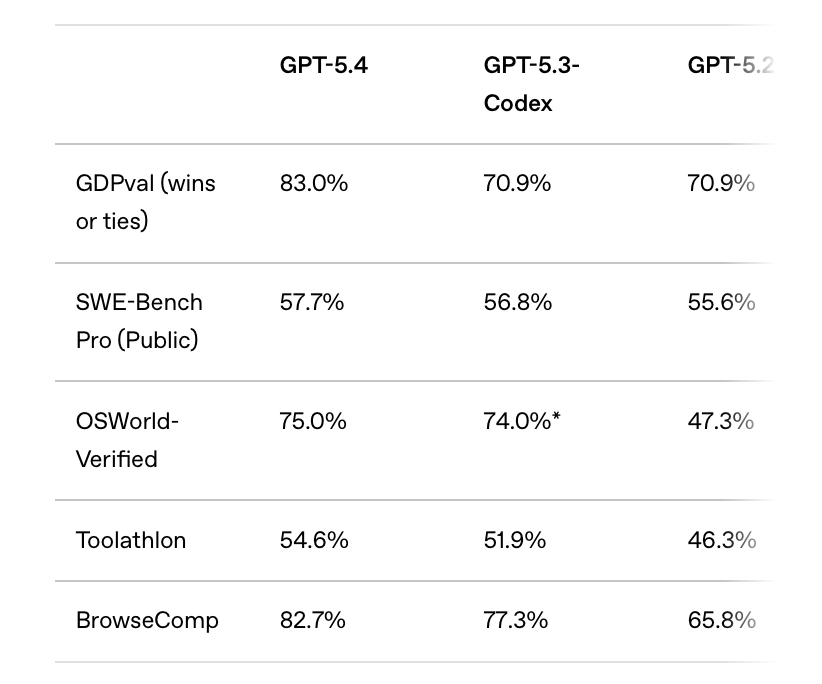Click the 57.7% SWE-Bench Pro value
The height and width of the screenshot is (684, 822).
point(312,302)
